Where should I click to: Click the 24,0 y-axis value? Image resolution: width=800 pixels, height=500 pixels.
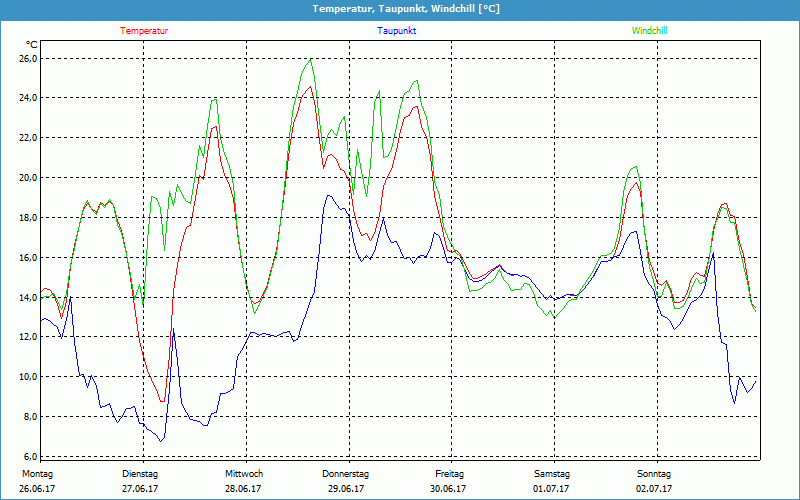point(28,98)
